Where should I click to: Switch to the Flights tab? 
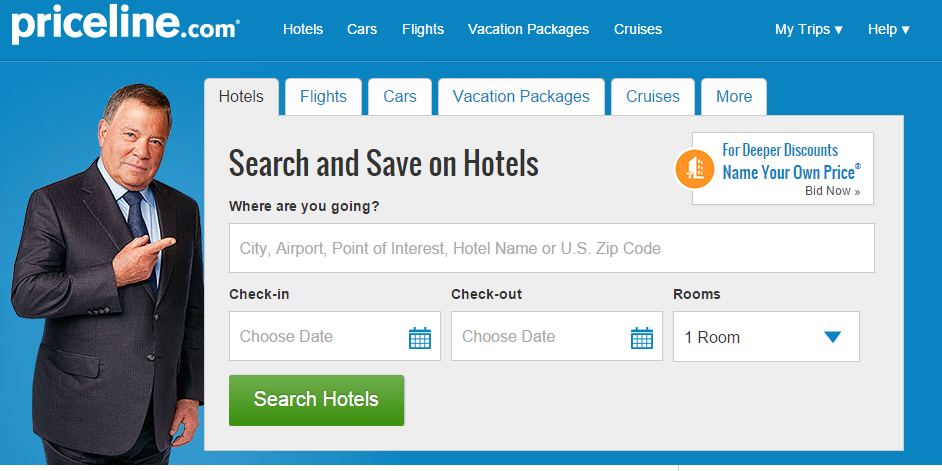[323, 97]
